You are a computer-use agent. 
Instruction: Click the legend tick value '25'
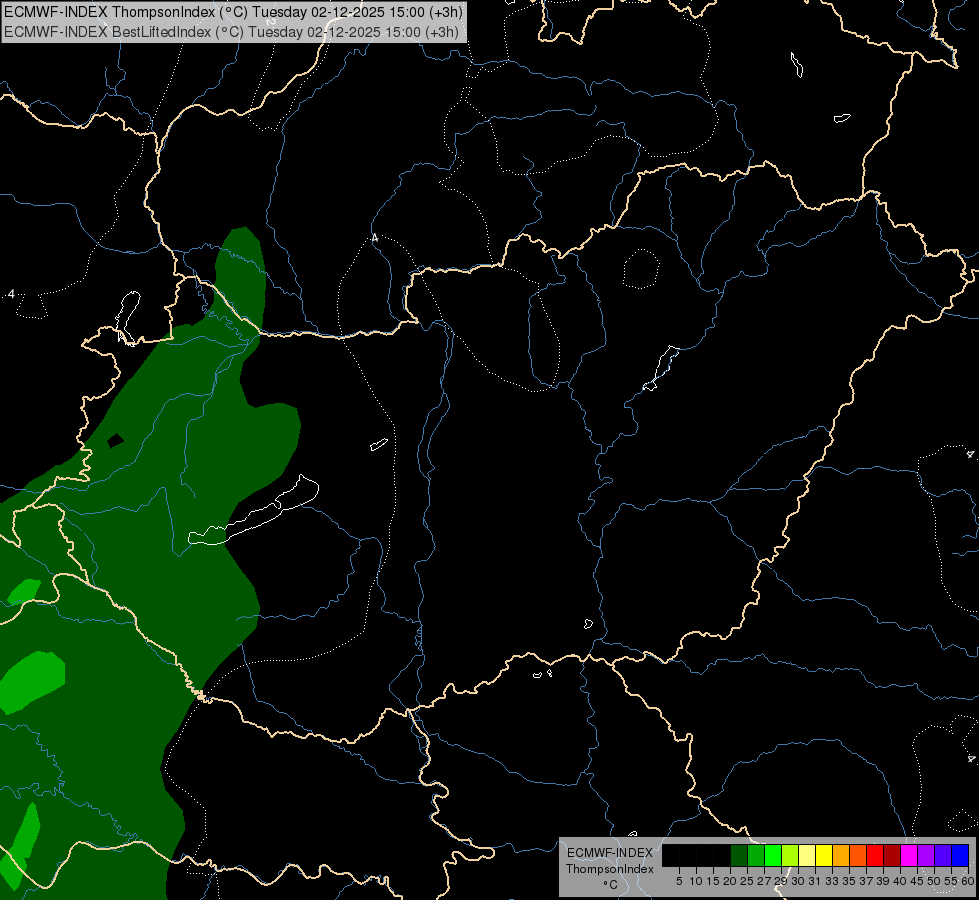pos(747,881)
